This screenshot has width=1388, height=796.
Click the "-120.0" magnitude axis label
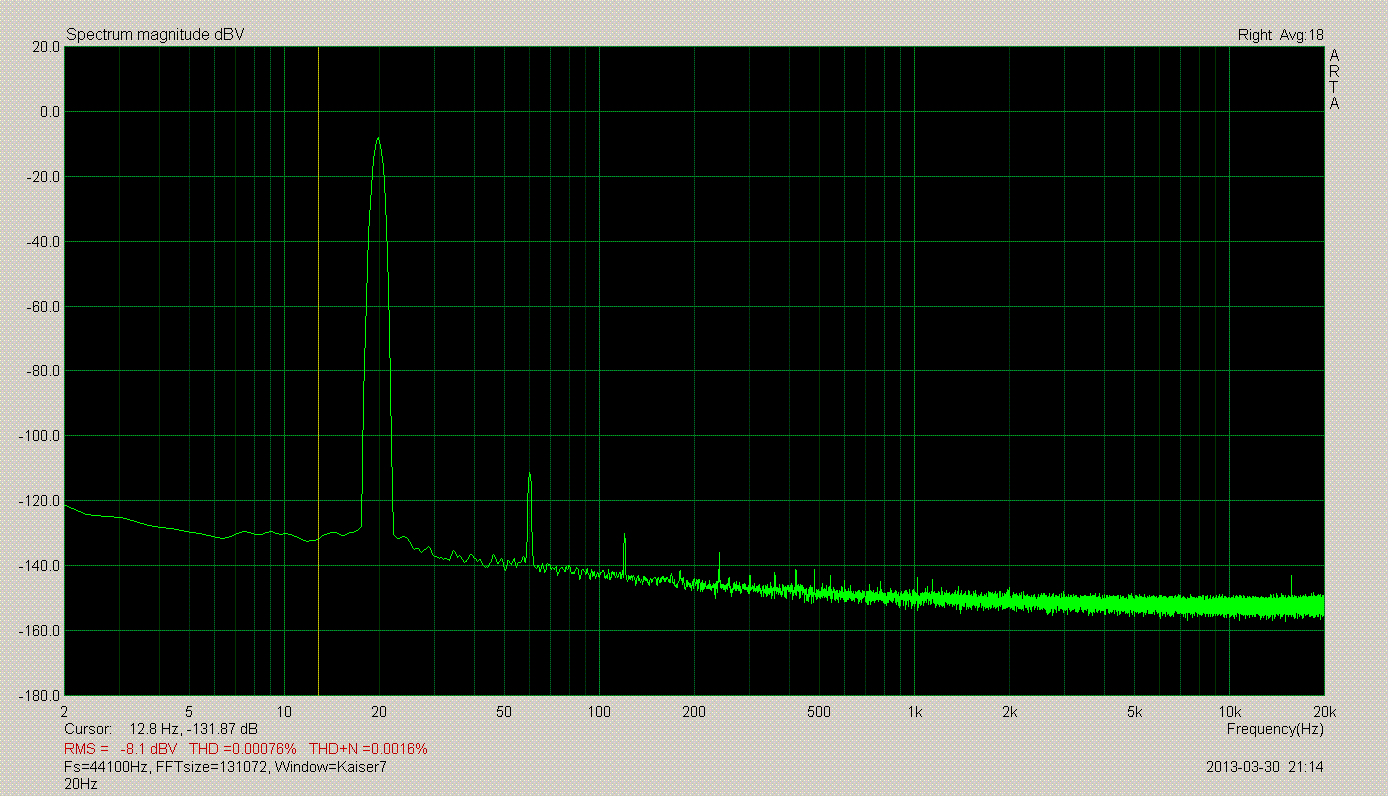click(x=40, y=501)
